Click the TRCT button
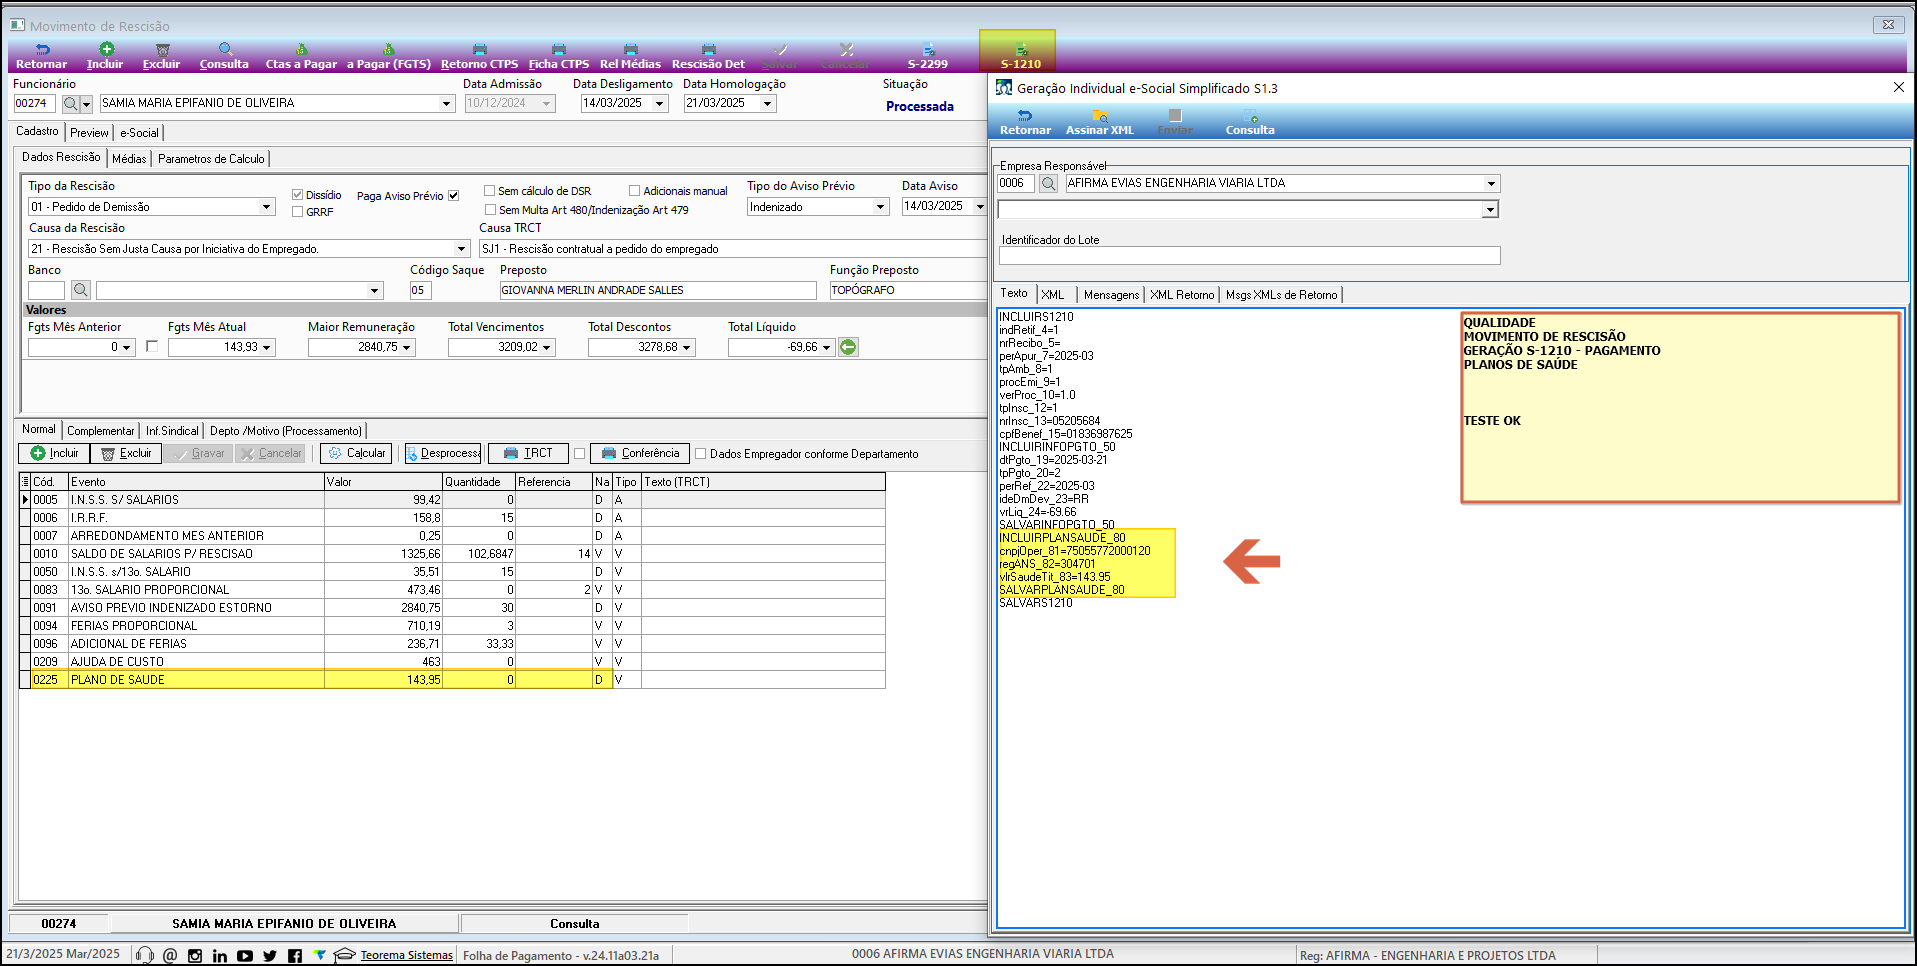 coord(529,454)
